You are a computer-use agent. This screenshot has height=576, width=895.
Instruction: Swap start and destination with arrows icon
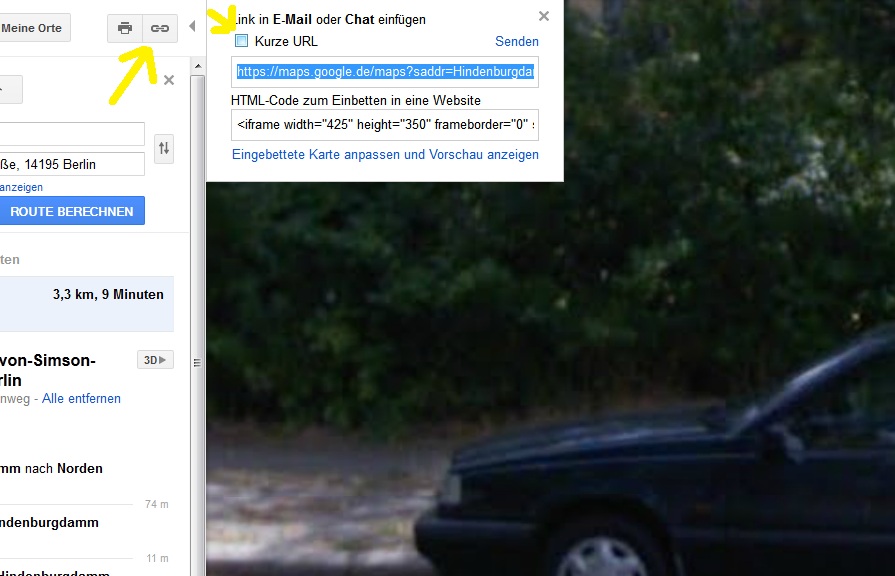[x=164, y=148]
